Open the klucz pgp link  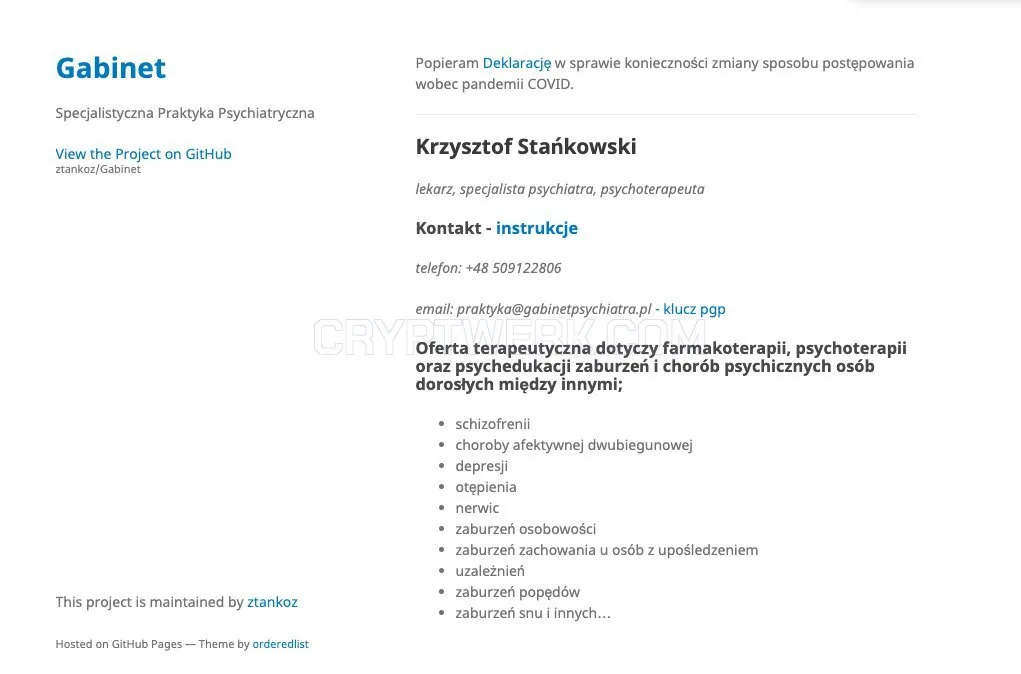[x=694, y=309]
